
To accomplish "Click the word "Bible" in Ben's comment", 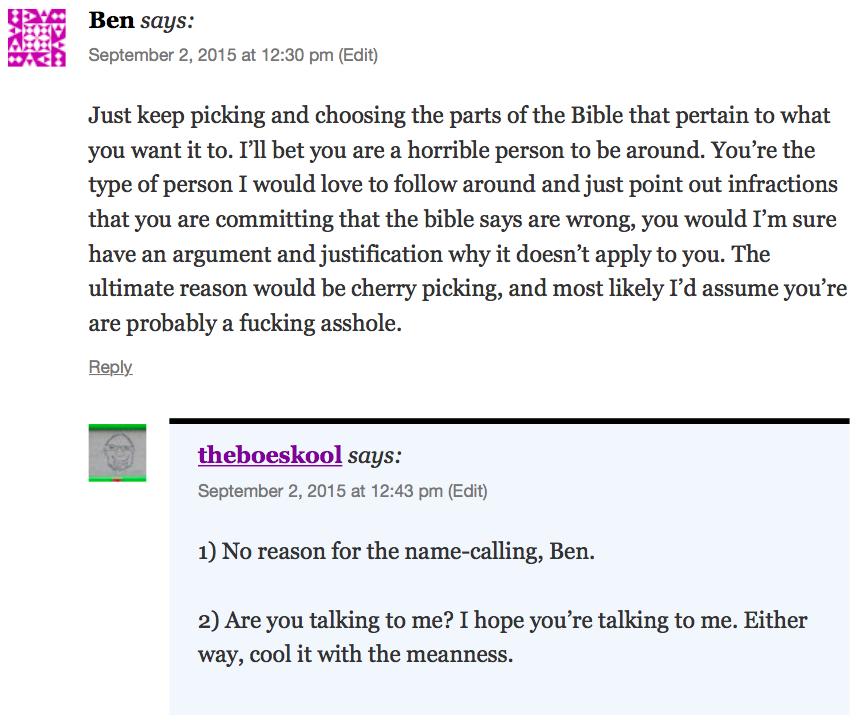I will [x=598, y=115].
